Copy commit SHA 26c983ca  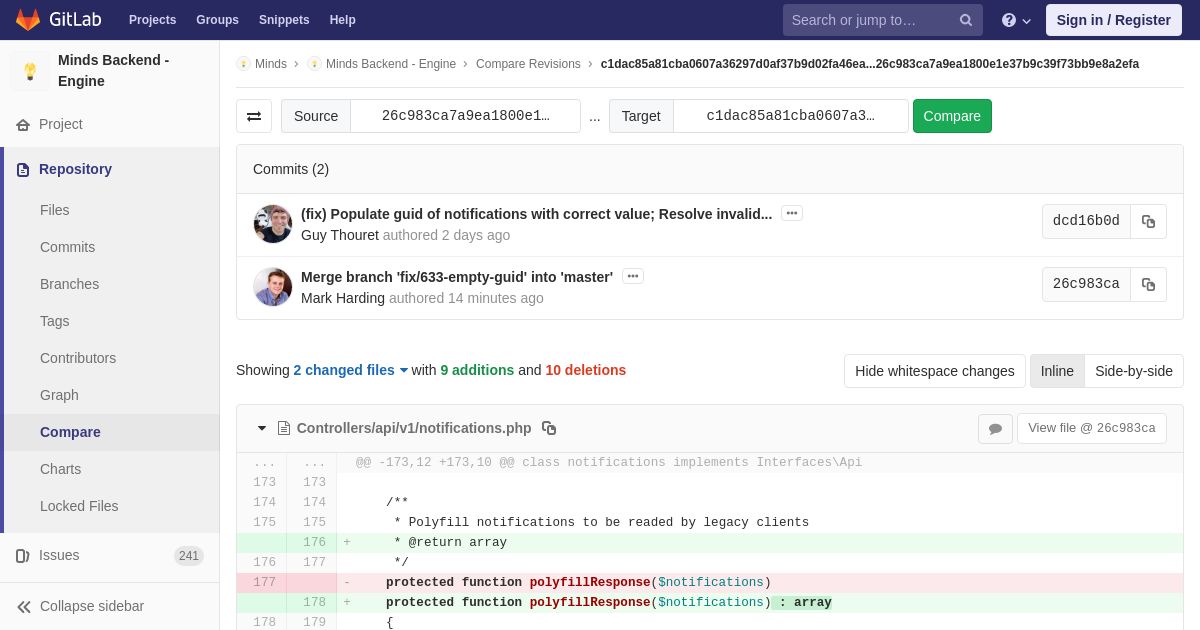click(x=1148, y=284)
